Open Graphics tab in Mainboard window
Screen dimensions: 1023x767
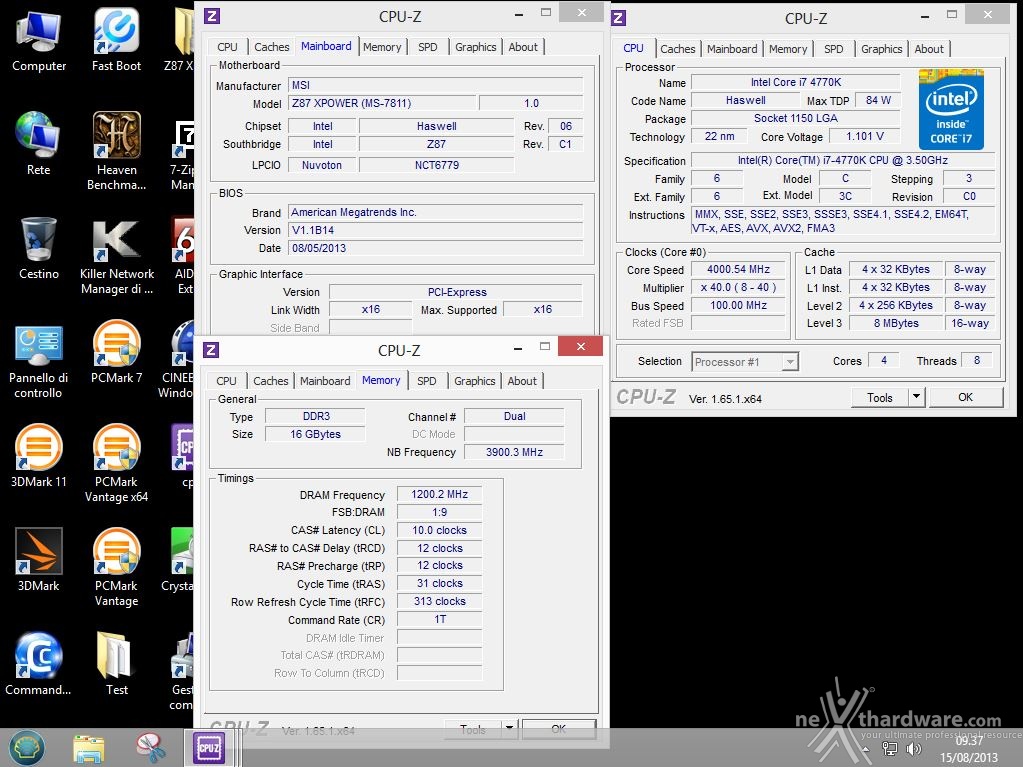click(476, 47)
